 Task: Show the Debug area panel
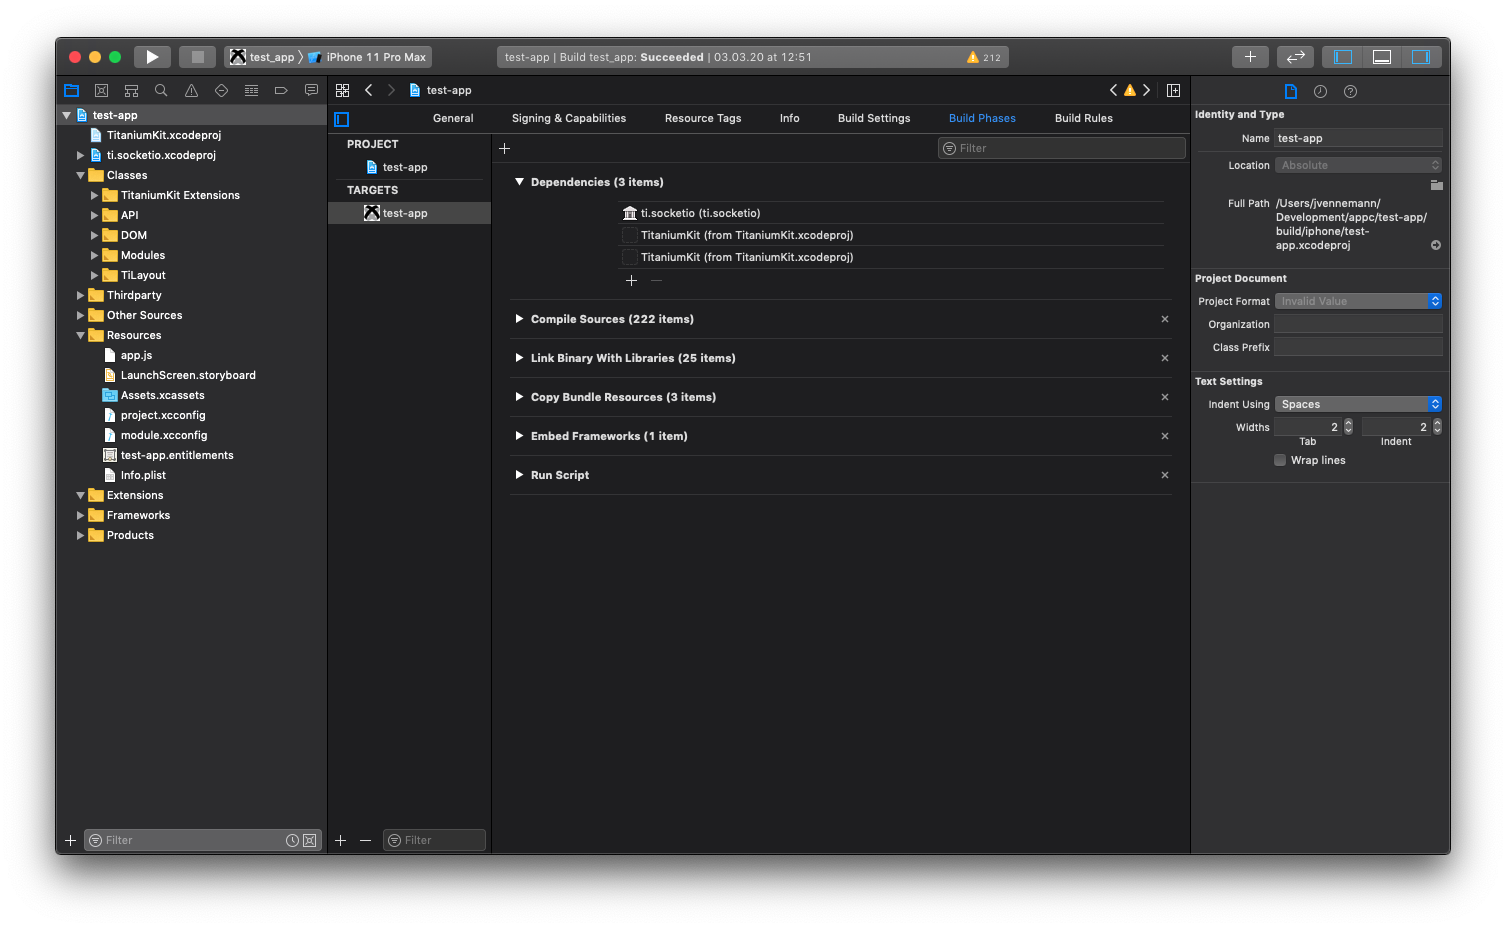click(x=1382, y=57)
